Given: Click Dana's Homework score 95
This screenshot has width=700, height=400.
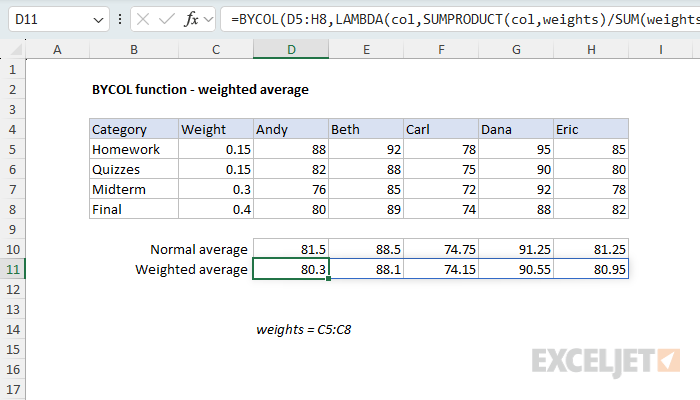Looking at the screenshot, I should (516, 150).
